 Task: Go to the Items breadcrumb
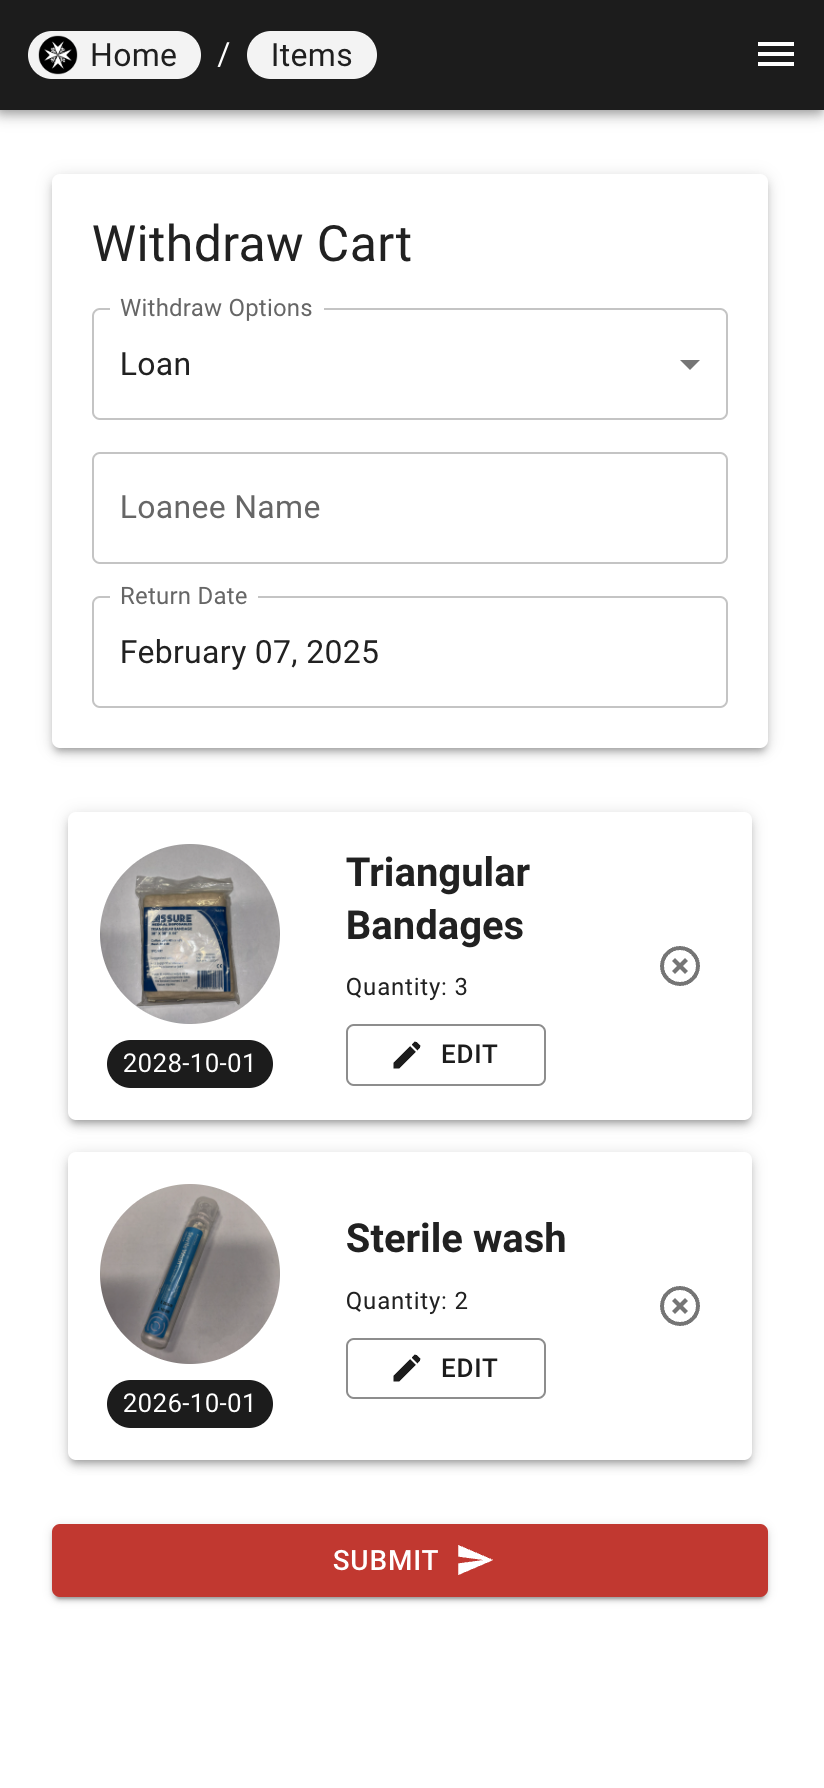point(312,55)
